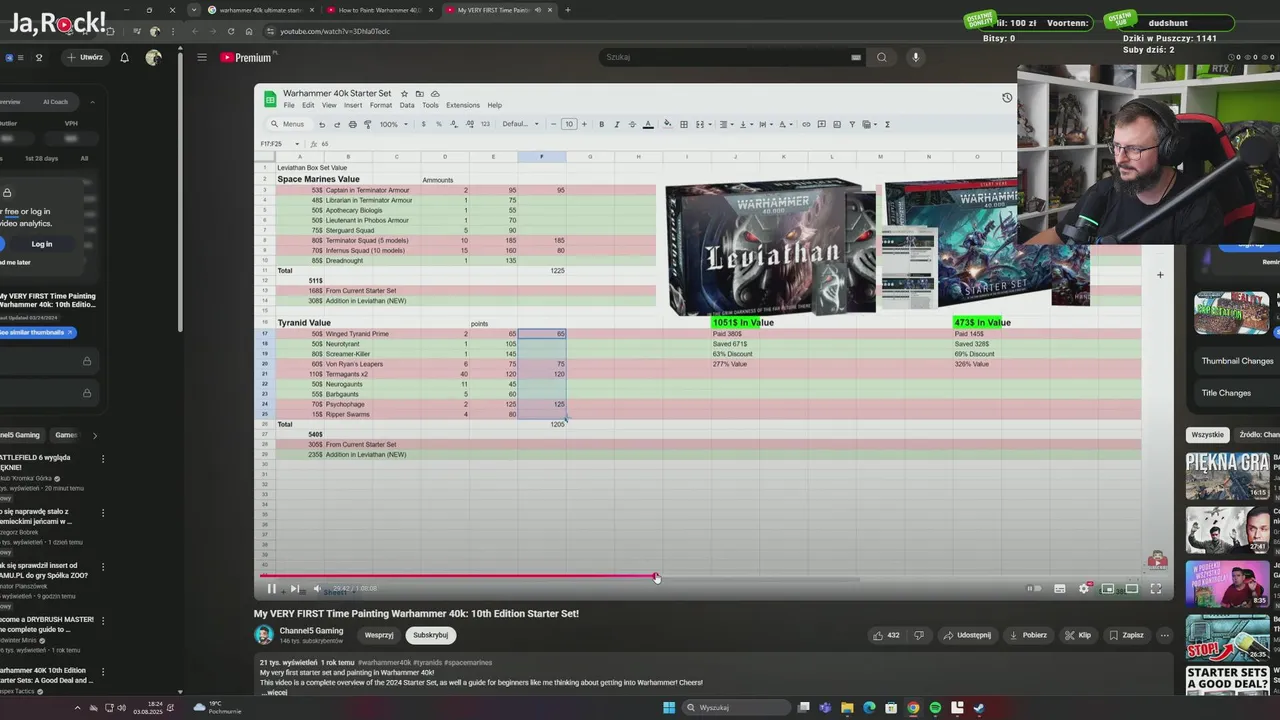Pause the YouTube video
Viewport: 1280px width, 720px height.
(x=271, y=589)
